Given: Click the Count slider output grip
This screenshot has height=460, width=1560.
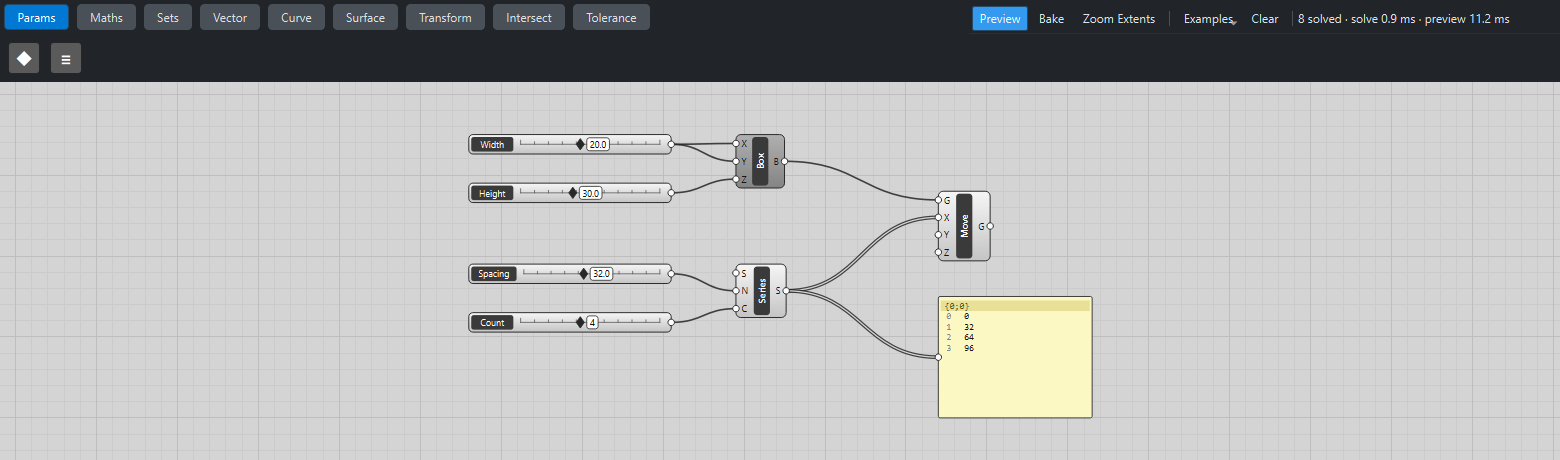Looking at the screenshot, I should click(x=671, y=322).
